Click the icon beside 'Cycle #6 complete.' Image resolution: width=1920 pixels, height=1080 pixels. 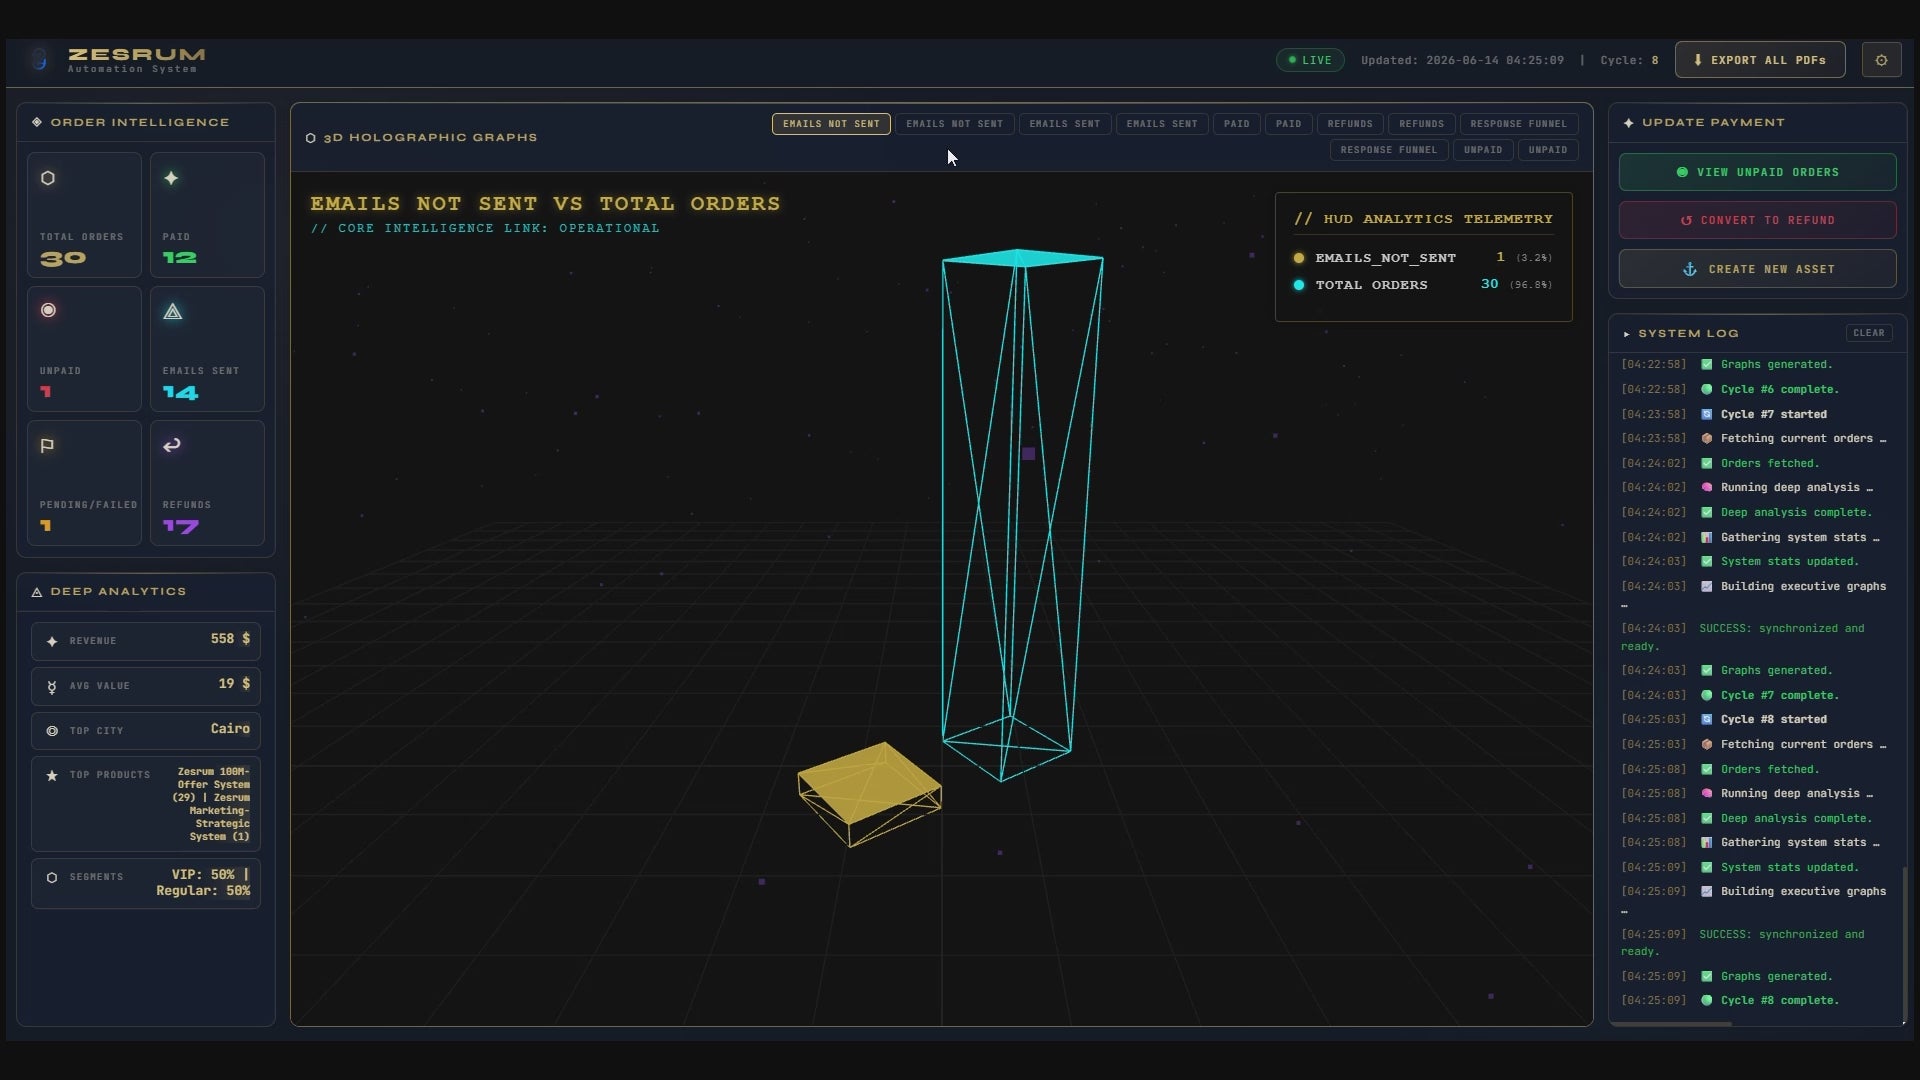pyautogui.click(x=1707, y=389)
